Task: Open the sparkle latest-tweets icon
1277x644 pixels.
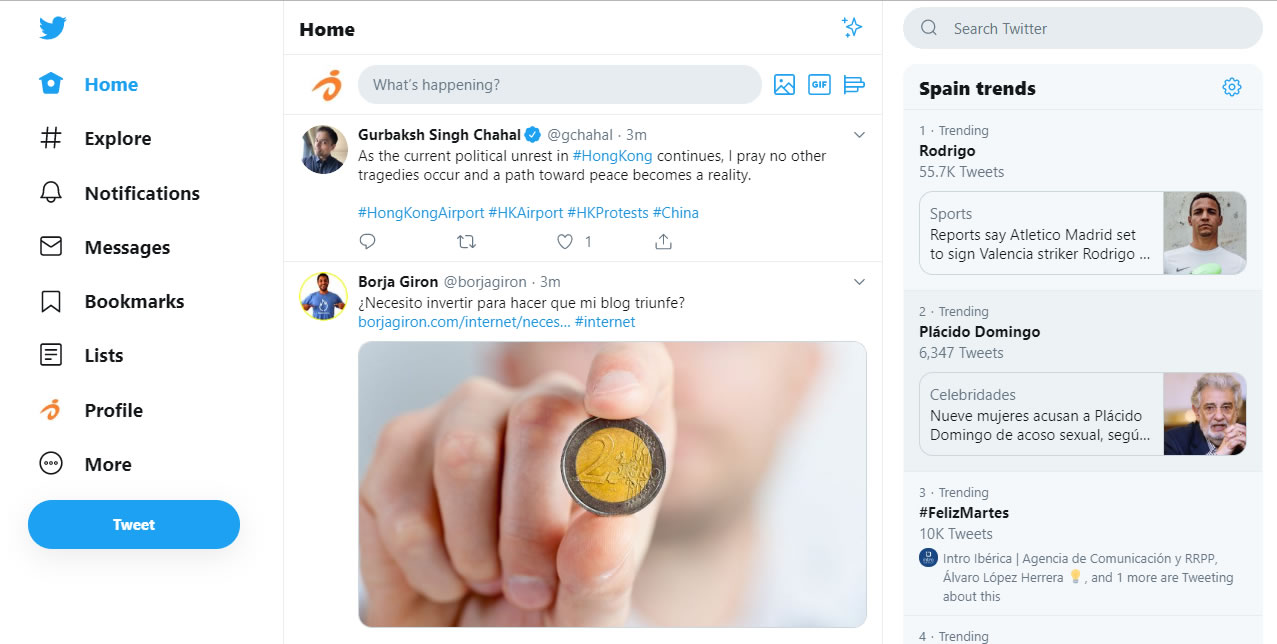Action: coord(852,28)
